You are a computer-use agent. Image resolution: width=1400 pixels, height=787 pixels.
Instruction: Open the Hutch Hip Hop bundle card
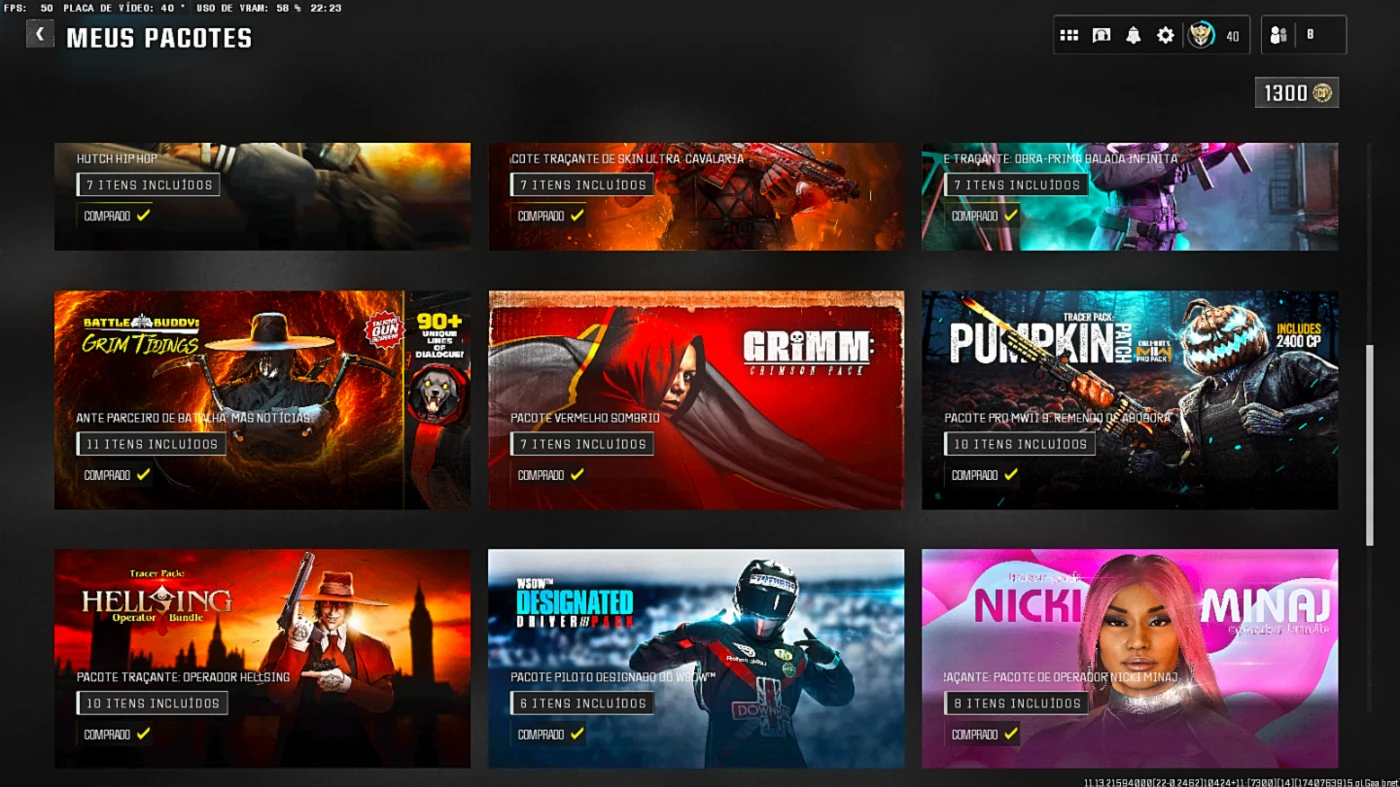262,196
